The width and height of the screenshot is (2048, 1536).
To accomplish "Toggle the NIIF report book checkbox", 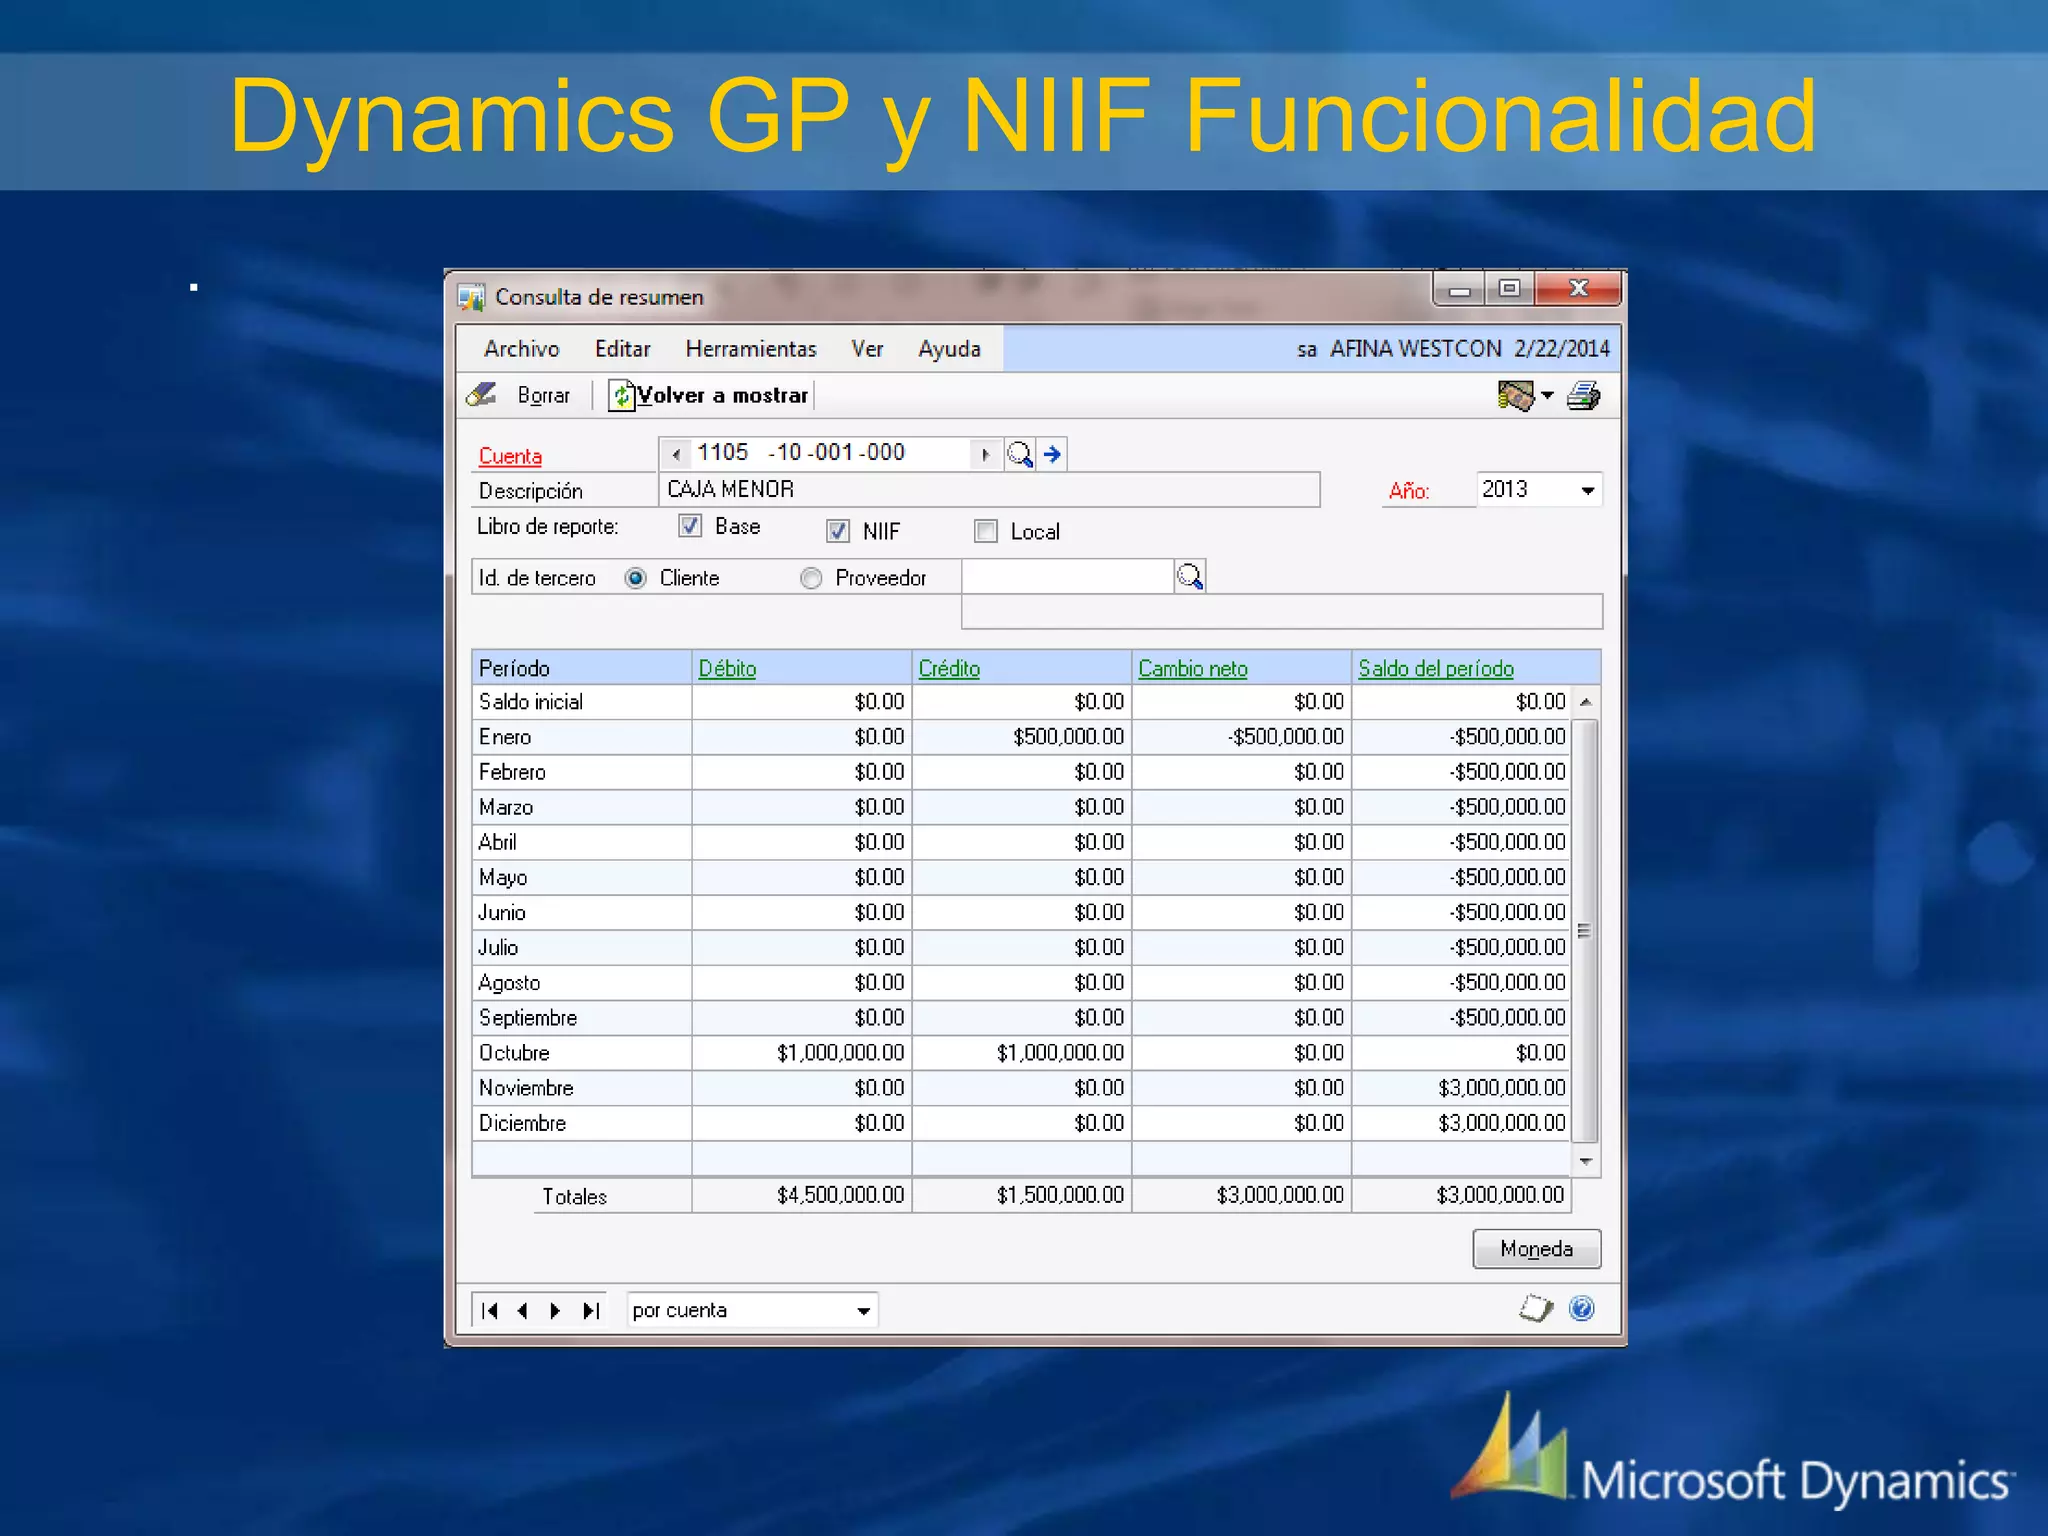I will pyautogui.click(x=838, y=531).
